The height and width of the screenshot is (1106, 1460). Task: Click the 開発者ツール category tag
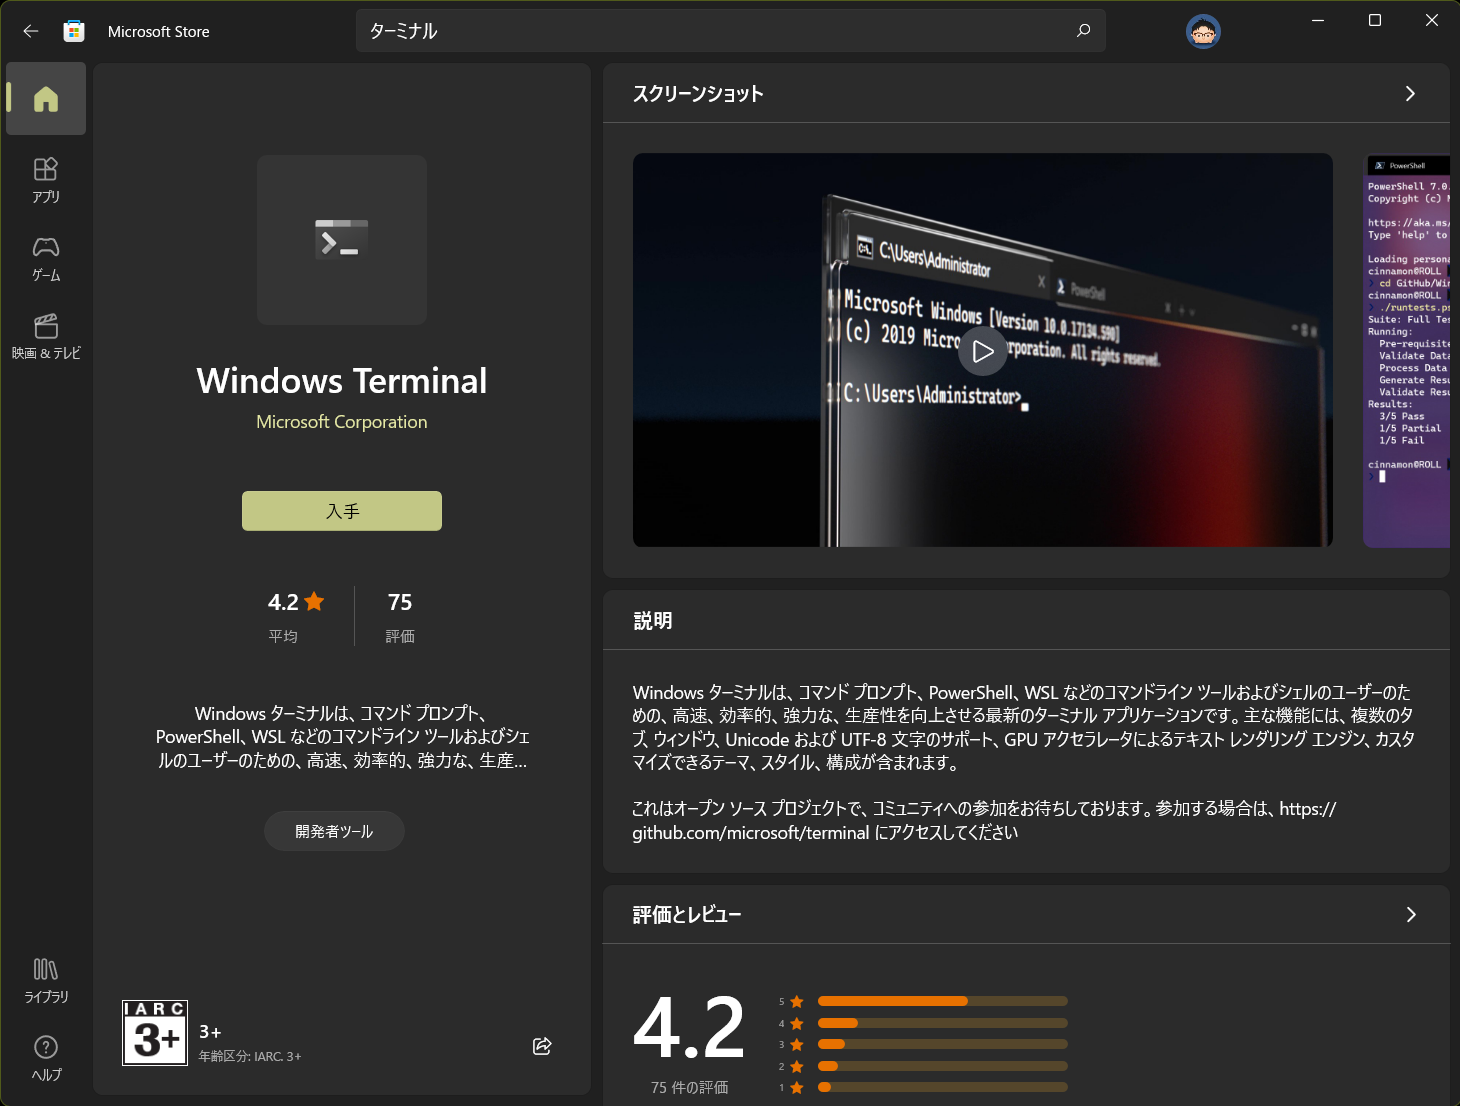pyautogui.click(x=334, y=831)
